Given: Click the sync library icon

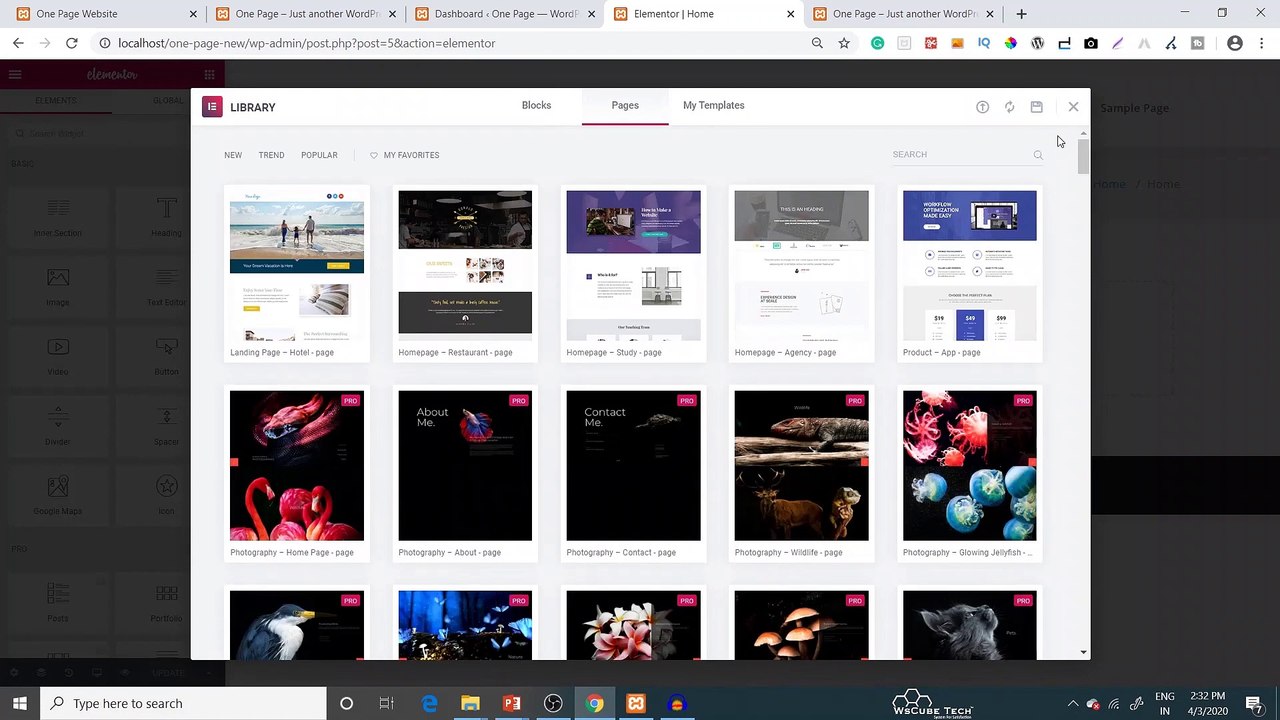Looking at the screenshot, I should tap(1009, 107).
